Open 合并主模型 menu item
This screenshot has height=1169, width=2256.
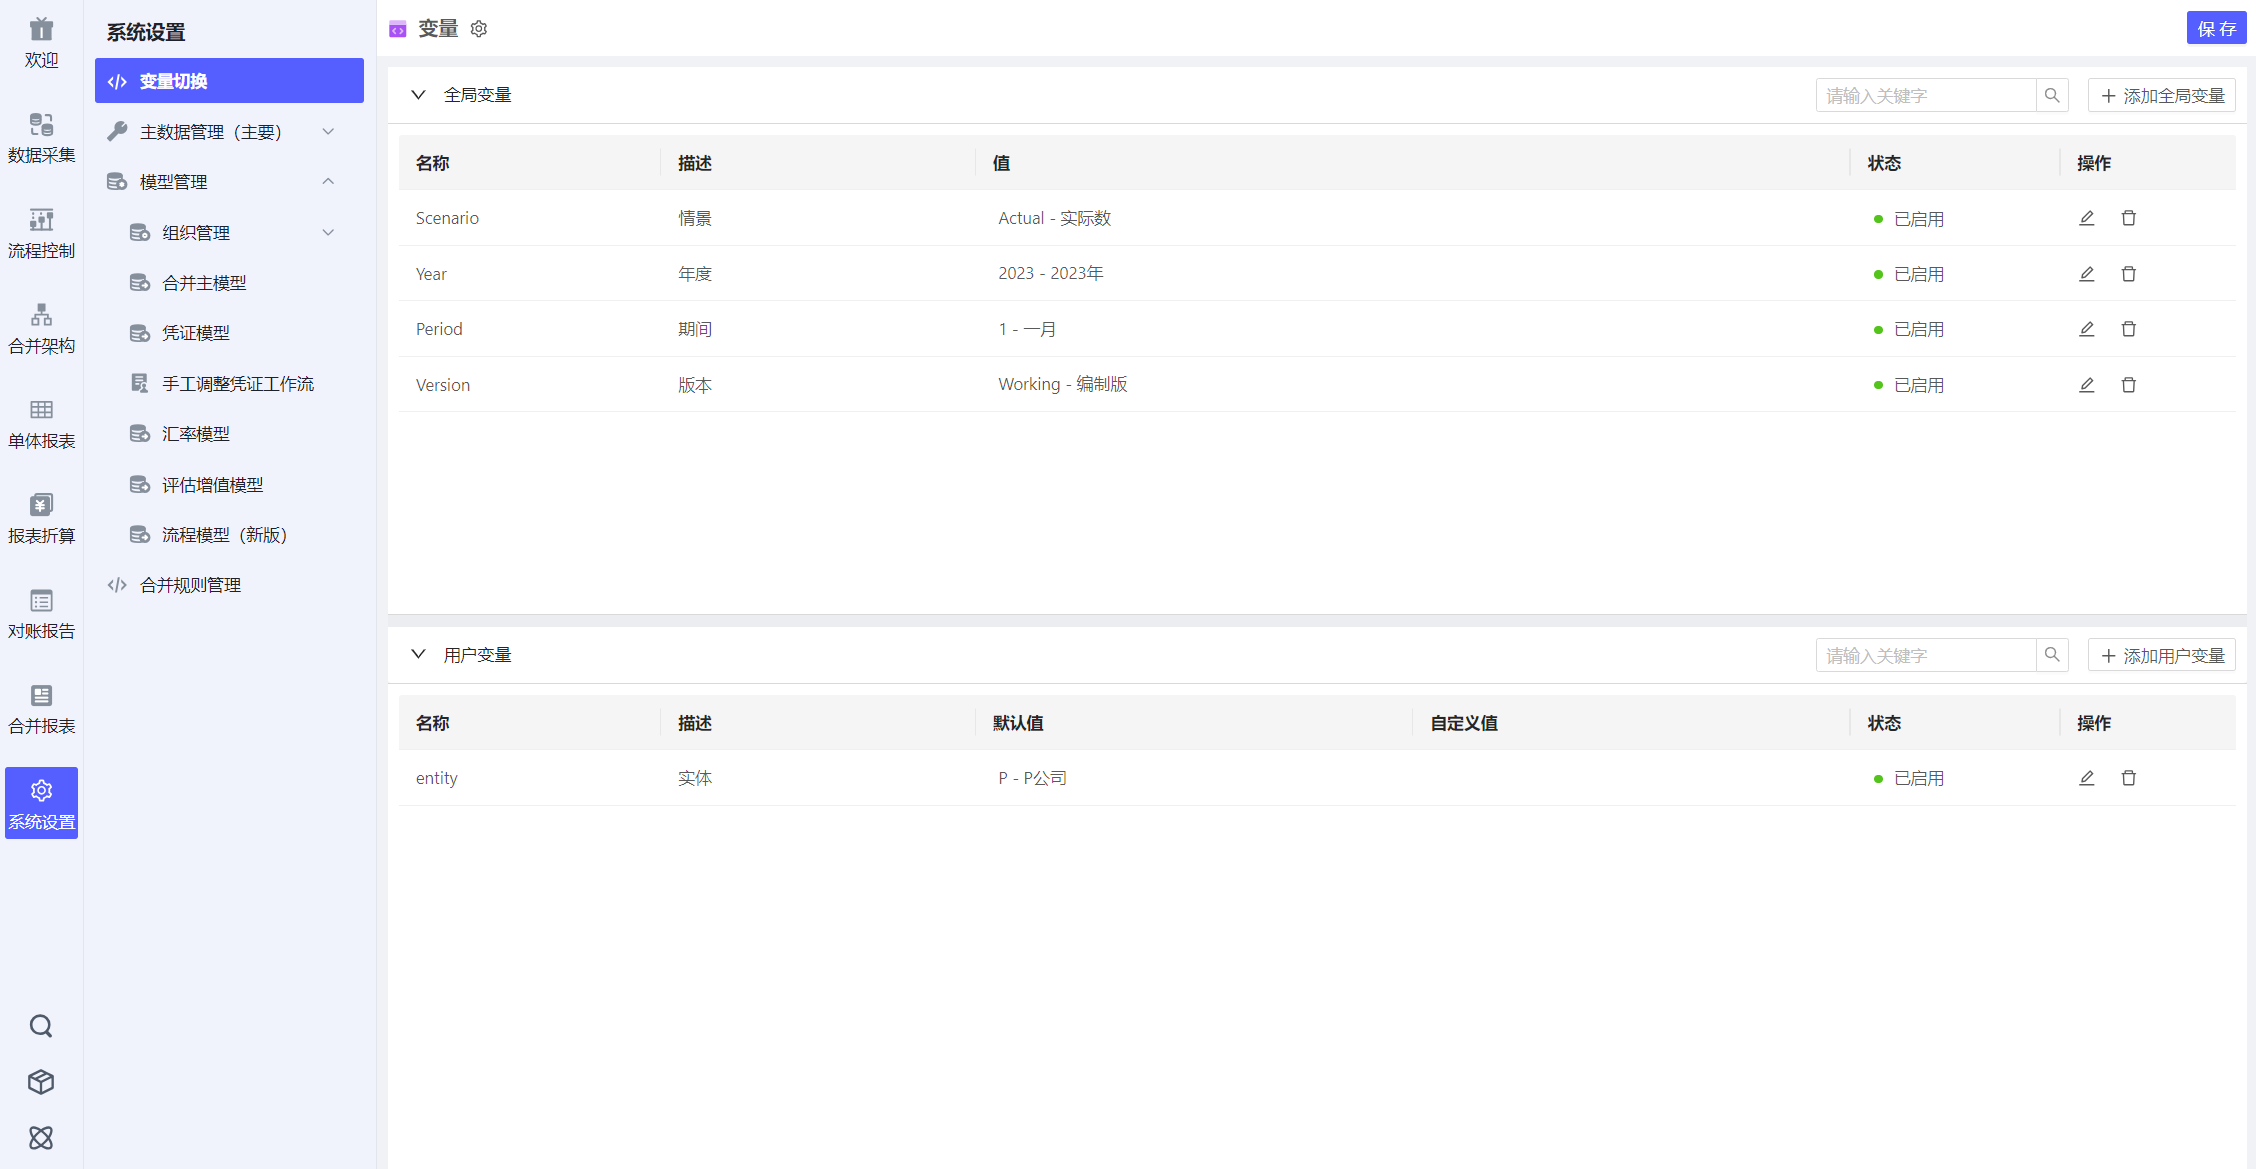coord(204,283)
